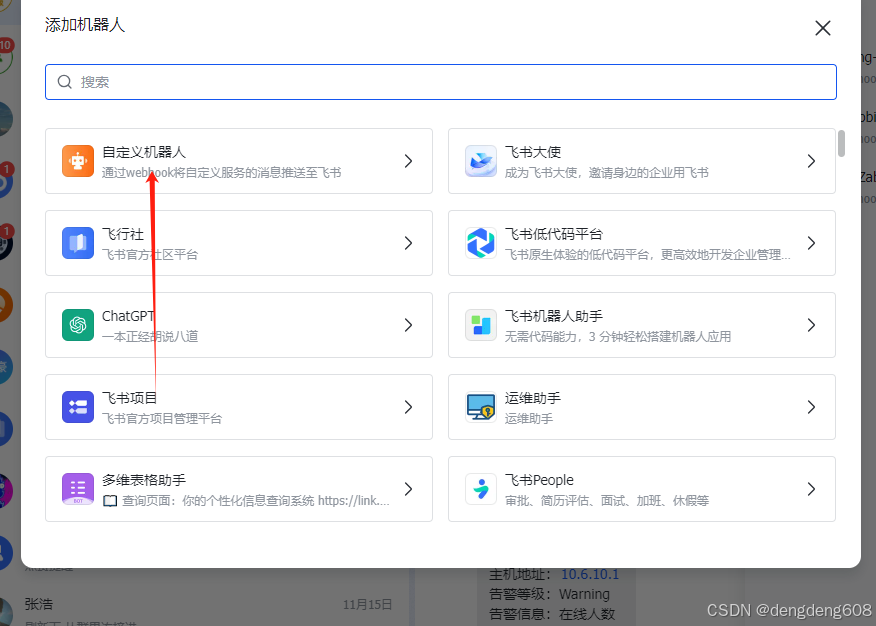
Task: Click description 无需代码能力，3 分钟轻松搭建机器人应用
Action: click(x=618, y=337)
